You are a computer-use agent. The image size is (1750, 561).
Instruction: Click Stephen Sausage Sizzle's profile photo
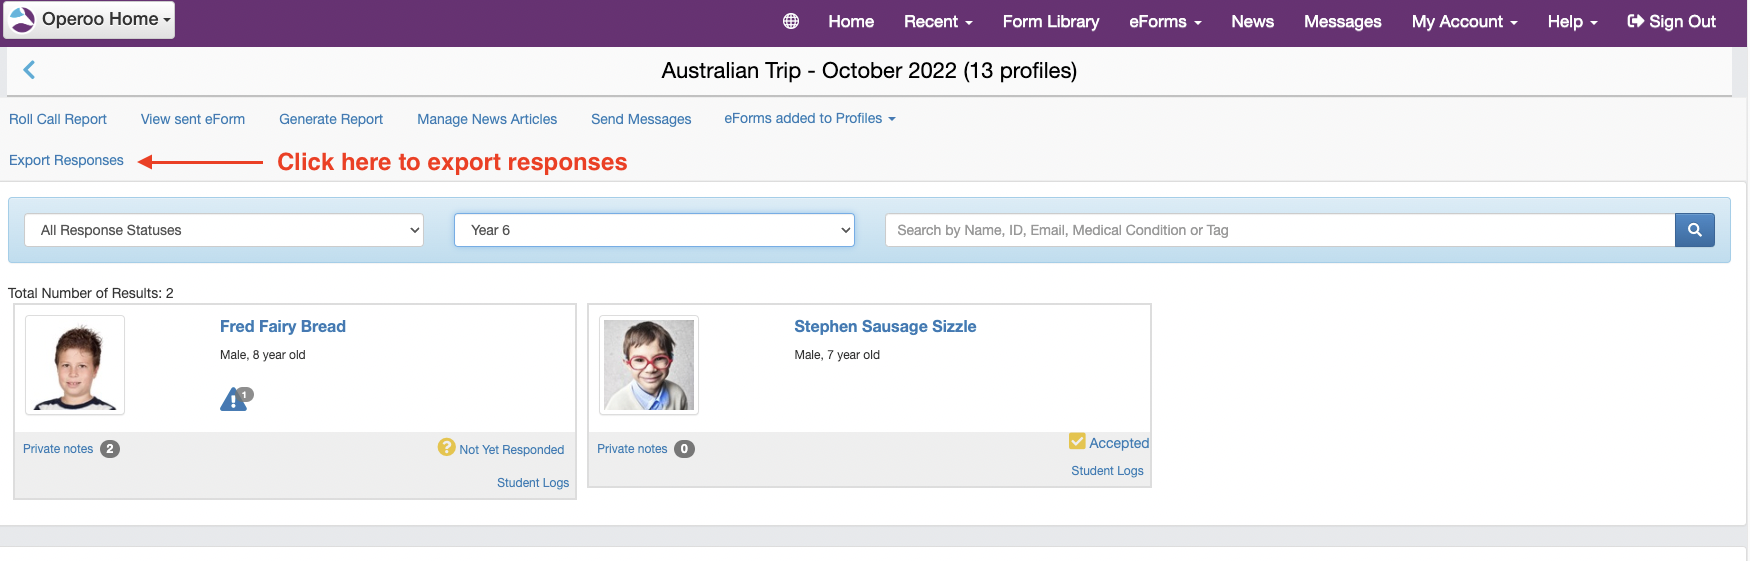tap(649, 365)
